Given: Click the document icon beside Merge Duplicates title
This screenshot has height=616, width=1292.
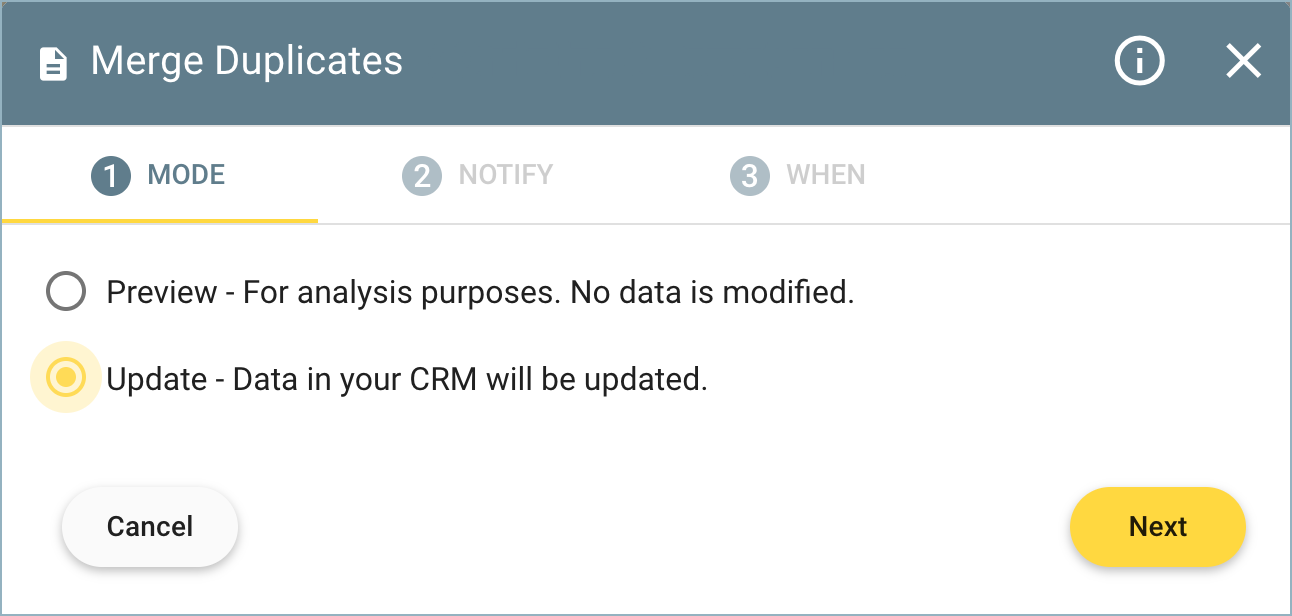Looking at the screenshot, I should tap(52, 62).
